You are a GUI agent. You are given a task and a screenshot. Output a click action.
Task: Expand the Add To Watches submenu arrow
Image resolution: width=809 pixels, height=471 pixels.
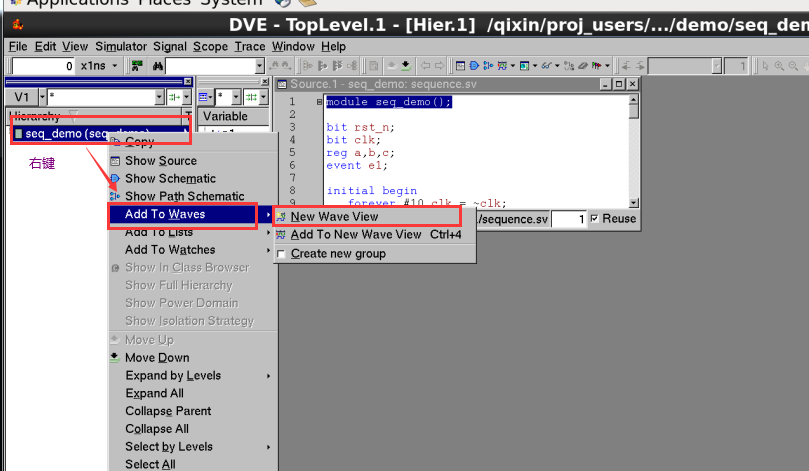pos(268,250)
